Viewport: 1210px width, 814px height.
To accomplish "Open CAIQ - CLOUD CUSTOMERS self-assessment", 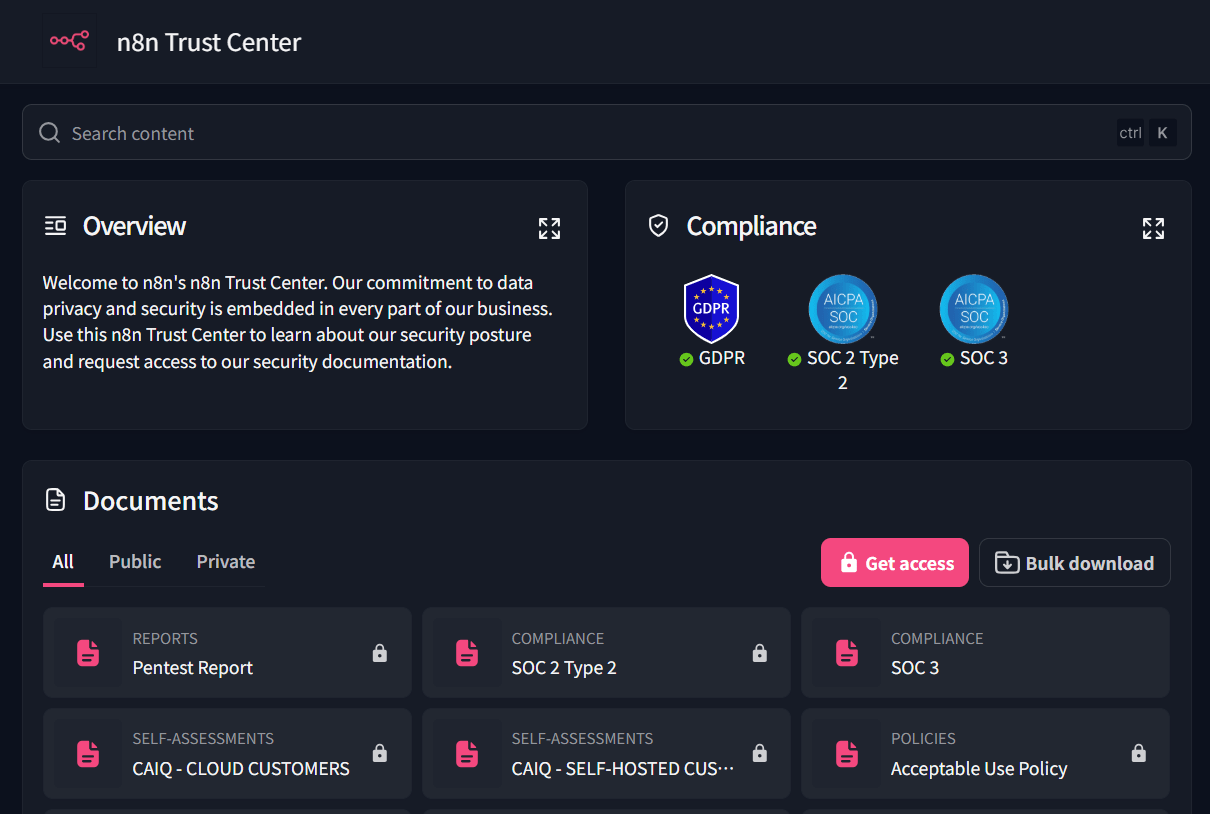I will [241, 769].
